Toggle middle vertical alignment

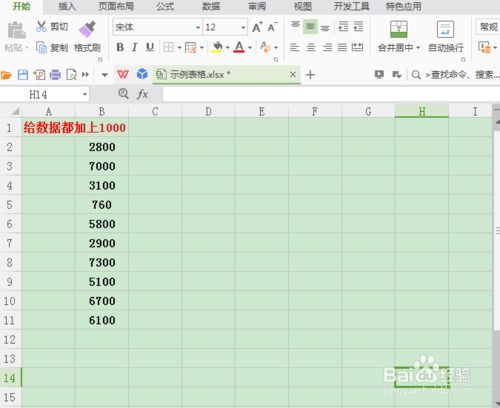click(310, 26)
